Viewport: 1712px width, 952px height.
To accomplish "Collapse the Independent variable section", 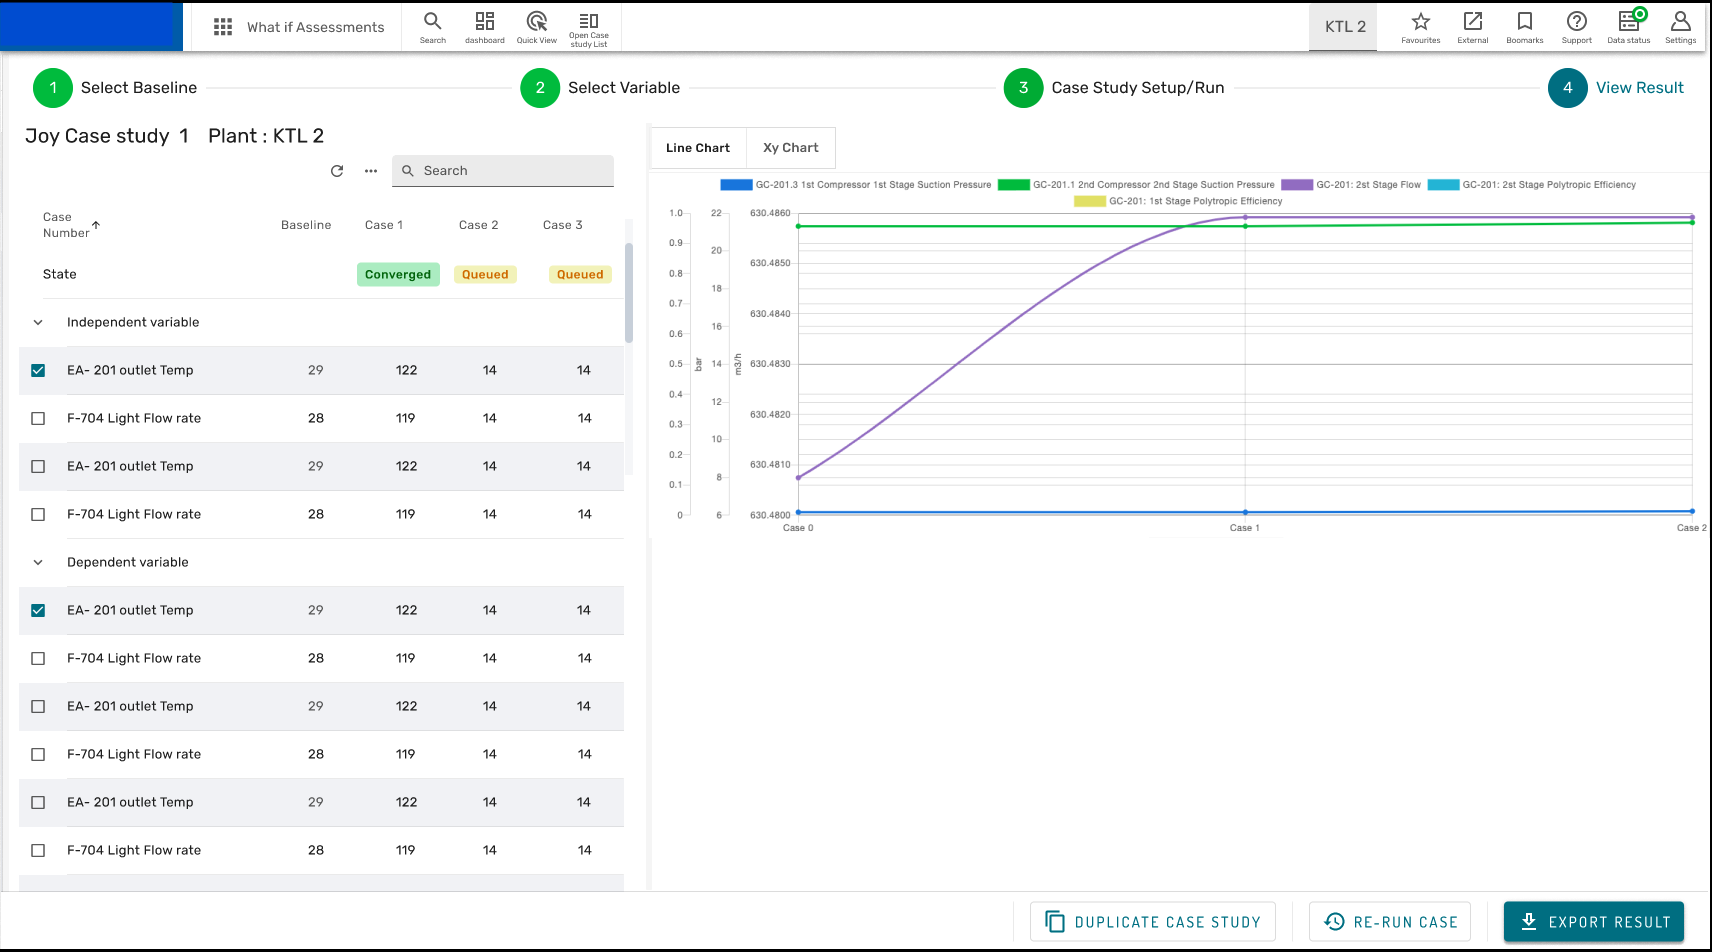I will pyautogui.click(x=38, y=322).
